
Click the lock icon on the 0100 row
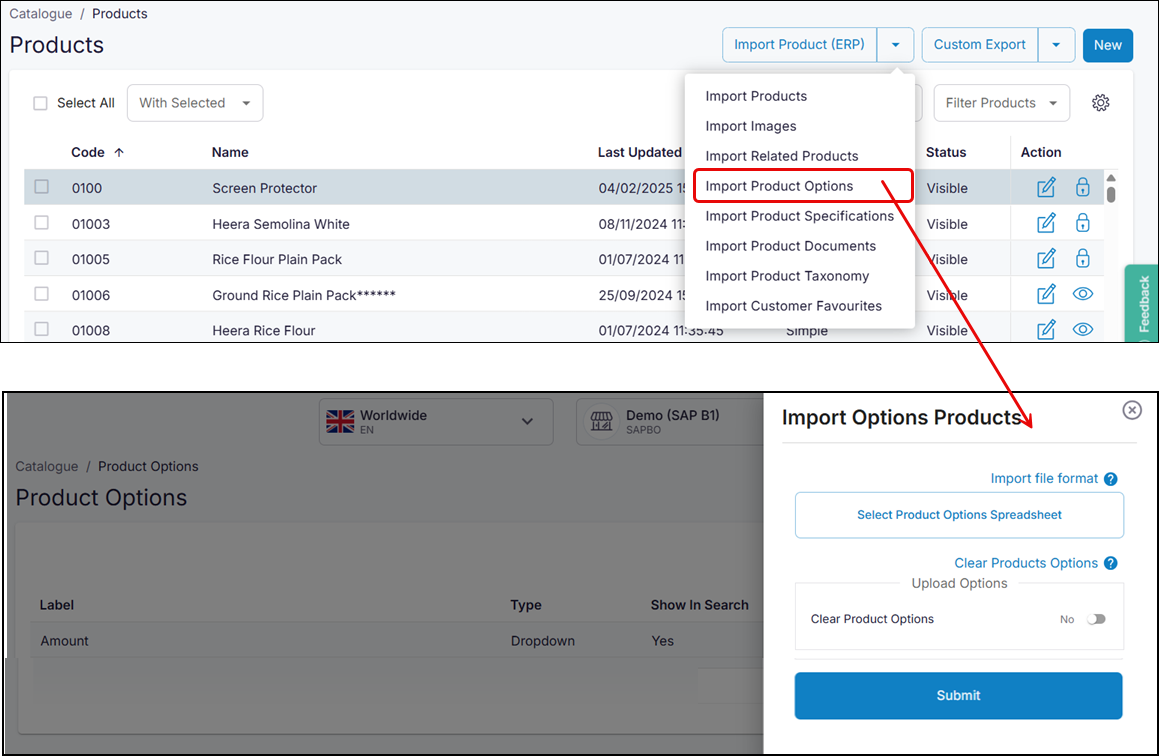point(1082,187)
